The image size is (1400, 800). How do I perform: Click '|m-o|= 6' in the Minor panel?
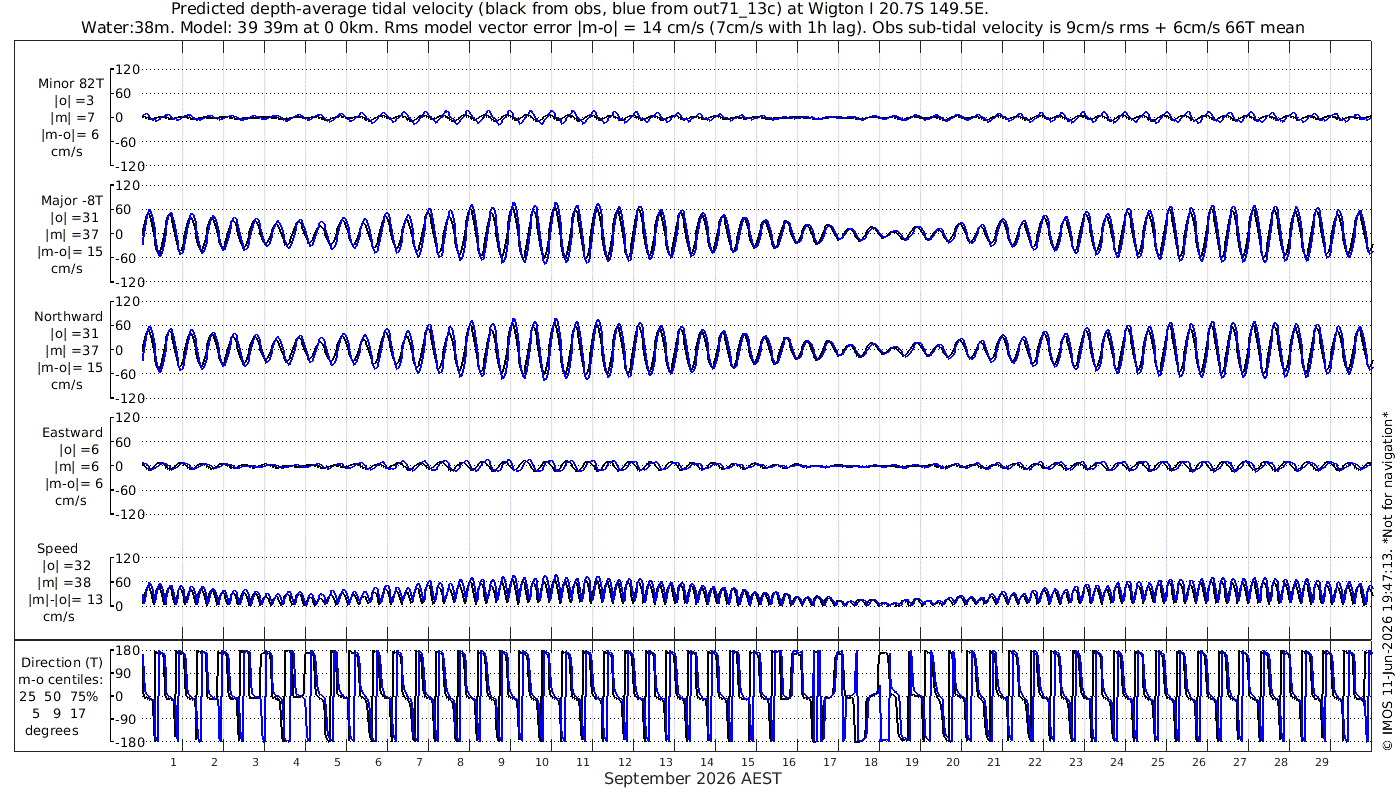pyautogui.click(x=70, y=135)
